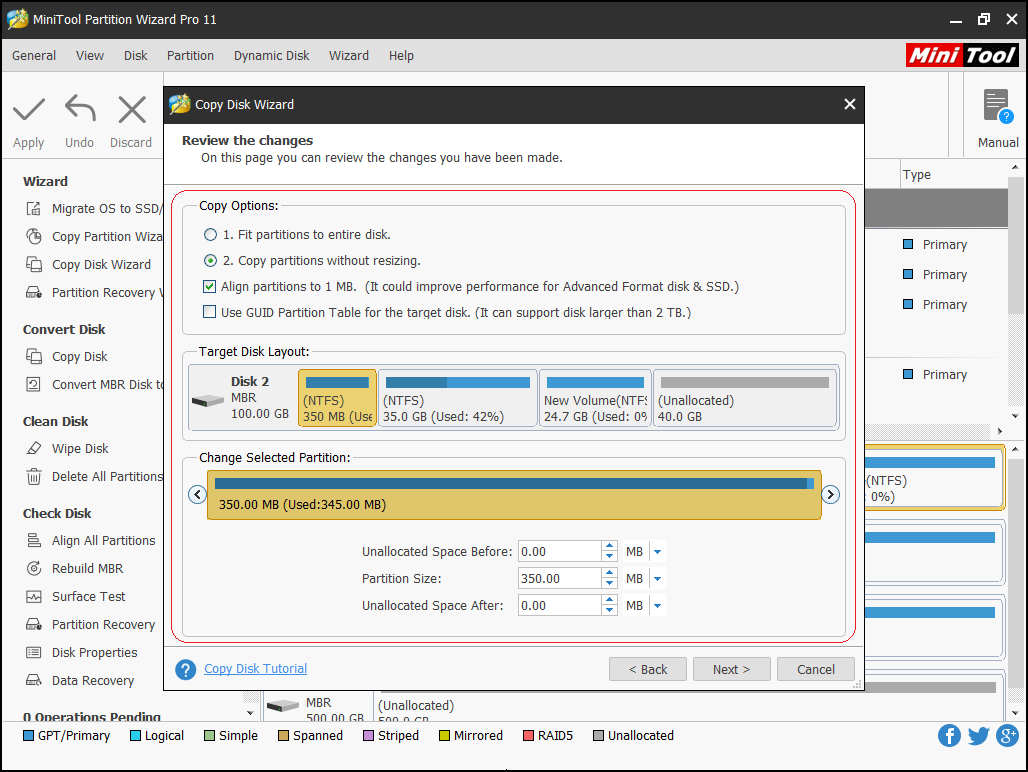Launch Data Recovery icon
Screen dimensions: 1028x772
point(33,680)
